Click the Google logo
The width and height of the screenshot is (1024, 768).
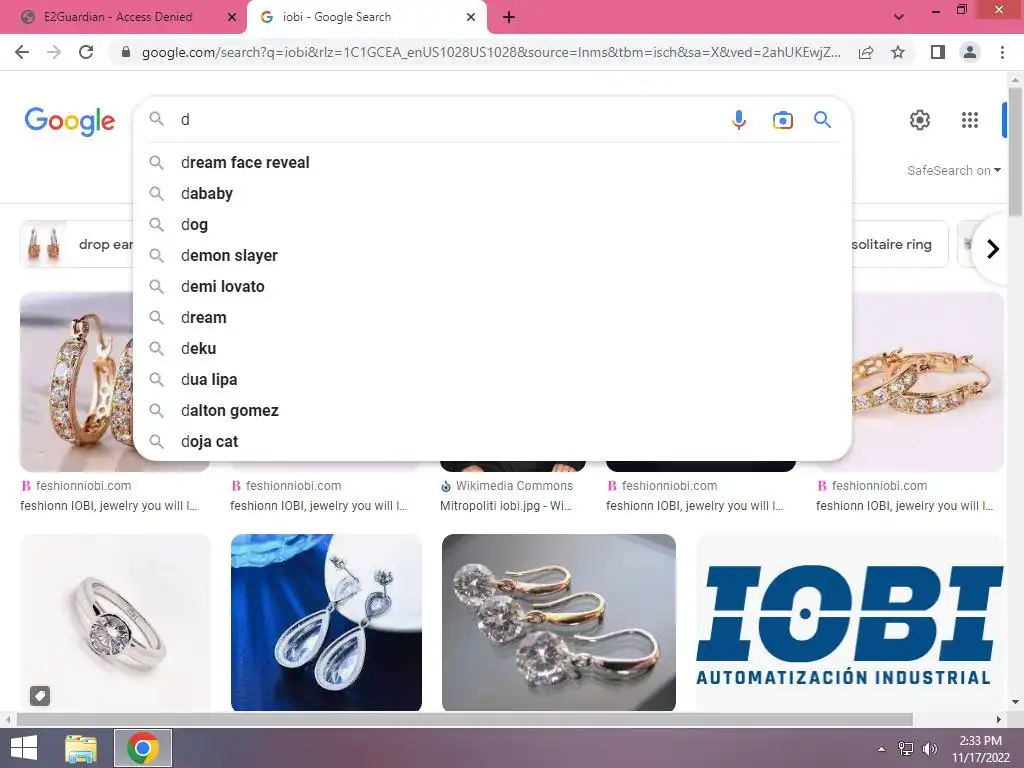click(x=70, y=121)
